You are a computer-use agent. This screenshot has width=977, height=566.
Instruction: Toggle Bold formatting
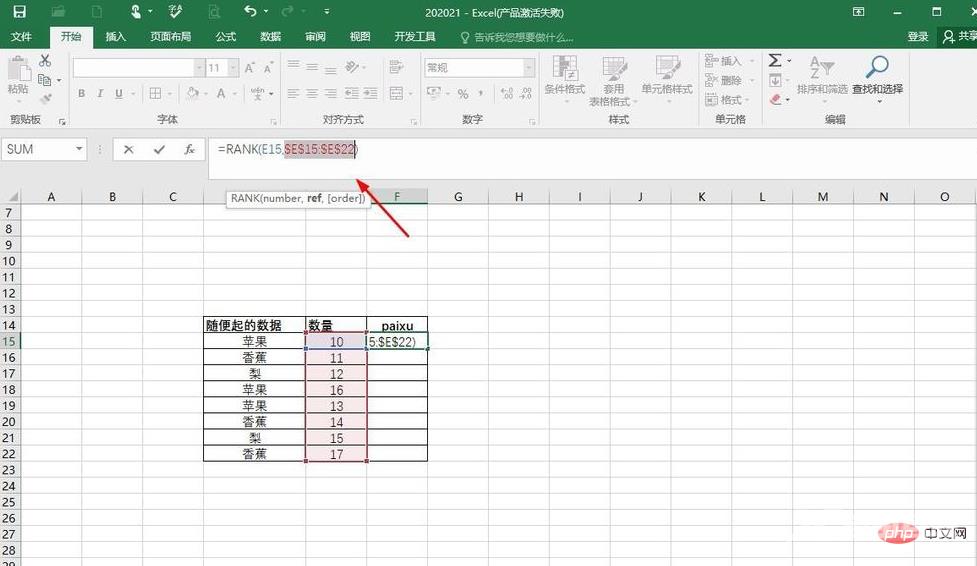coord(81,94)
